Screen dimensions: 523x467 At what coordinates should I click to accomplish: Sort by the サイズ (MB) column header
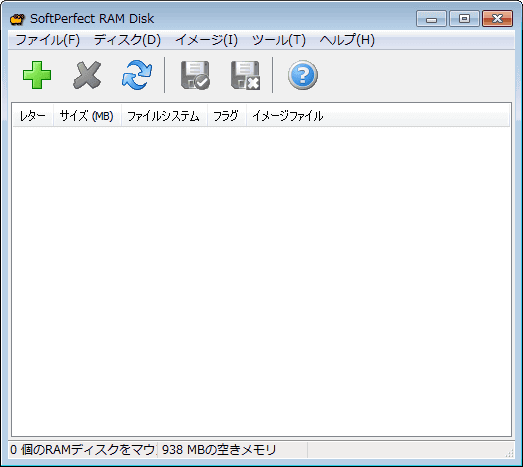(x=87, y=116)
